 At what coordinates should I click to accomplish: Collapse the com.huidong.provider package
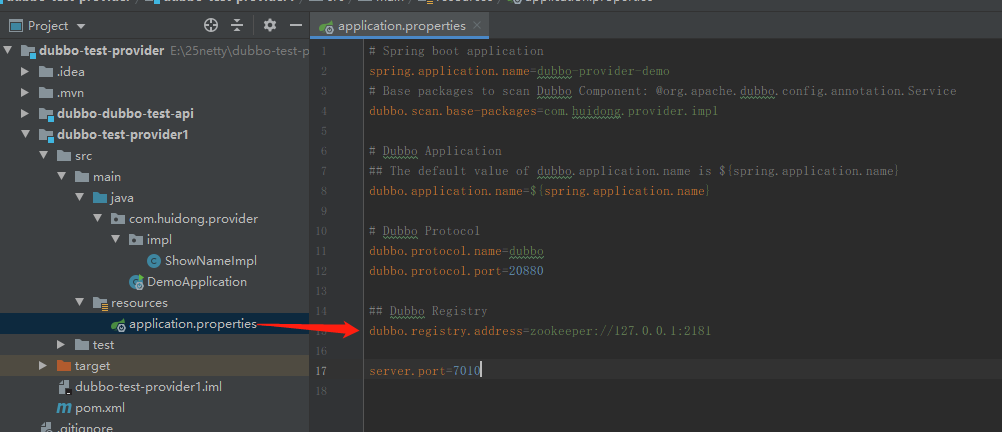click(x=97, y=219)
